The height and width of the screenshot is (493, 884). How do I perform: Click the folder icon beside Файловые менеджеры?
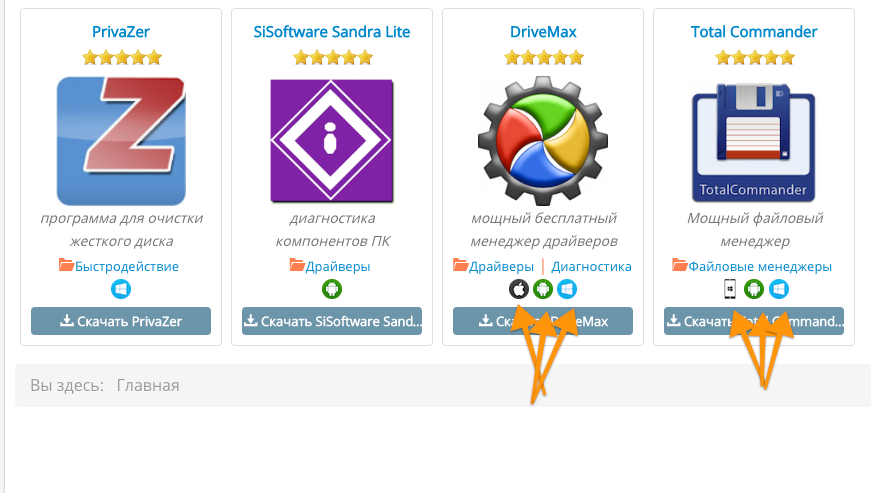[x=680, y=265]
